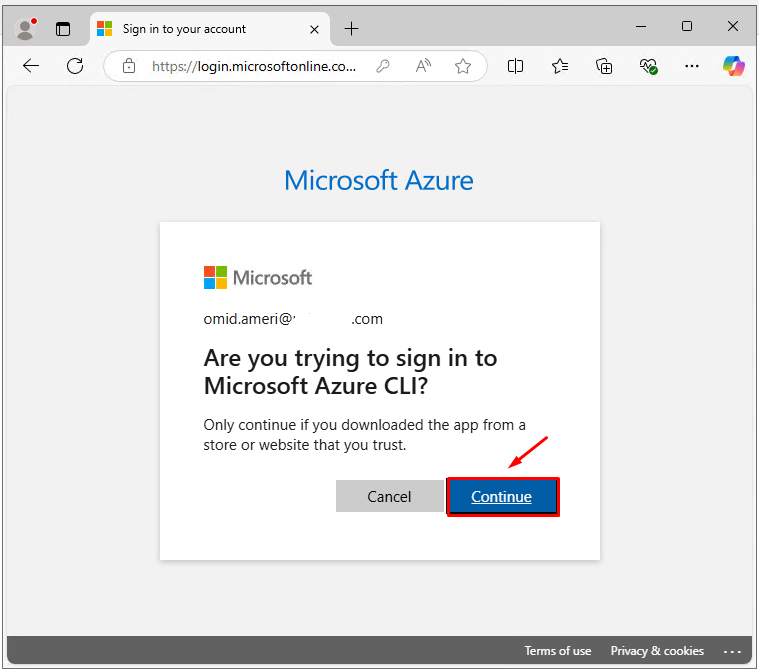Viewport: 759px width, 672px height.
Task: Add this page to favorites star
Action: tap(463, 66)
